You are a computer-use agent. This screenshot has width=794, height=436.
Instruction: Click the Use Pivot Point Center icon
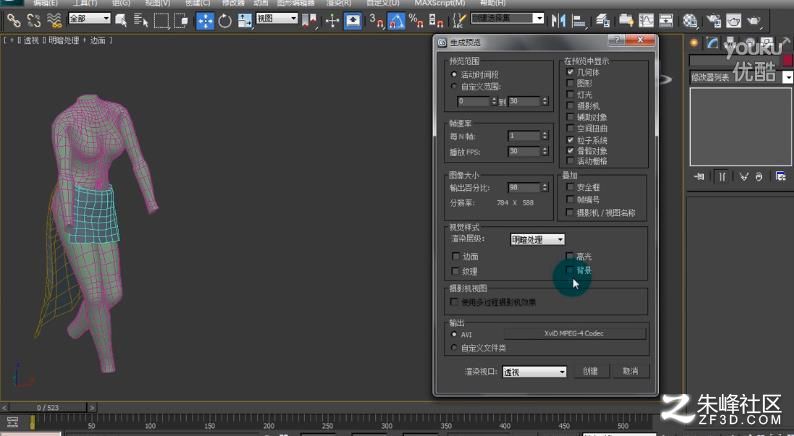[x=309, y=21]
